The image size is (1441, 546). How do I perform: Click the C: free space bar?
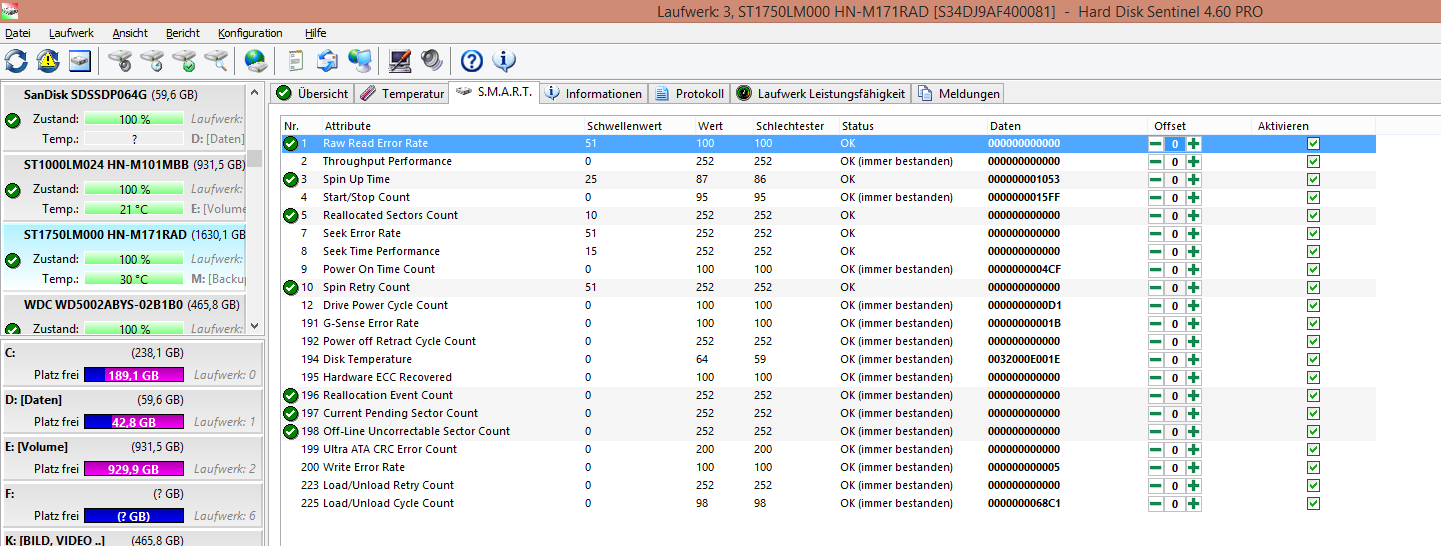tap(134, 375)
